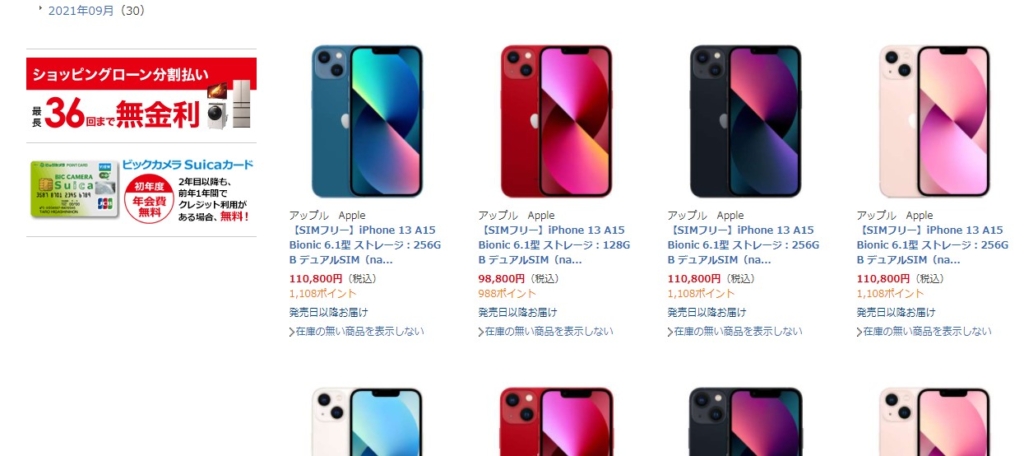Open the ビックカメラ Suicaカード banner
Screen dimensions: 1024x456
pos(141,189)
